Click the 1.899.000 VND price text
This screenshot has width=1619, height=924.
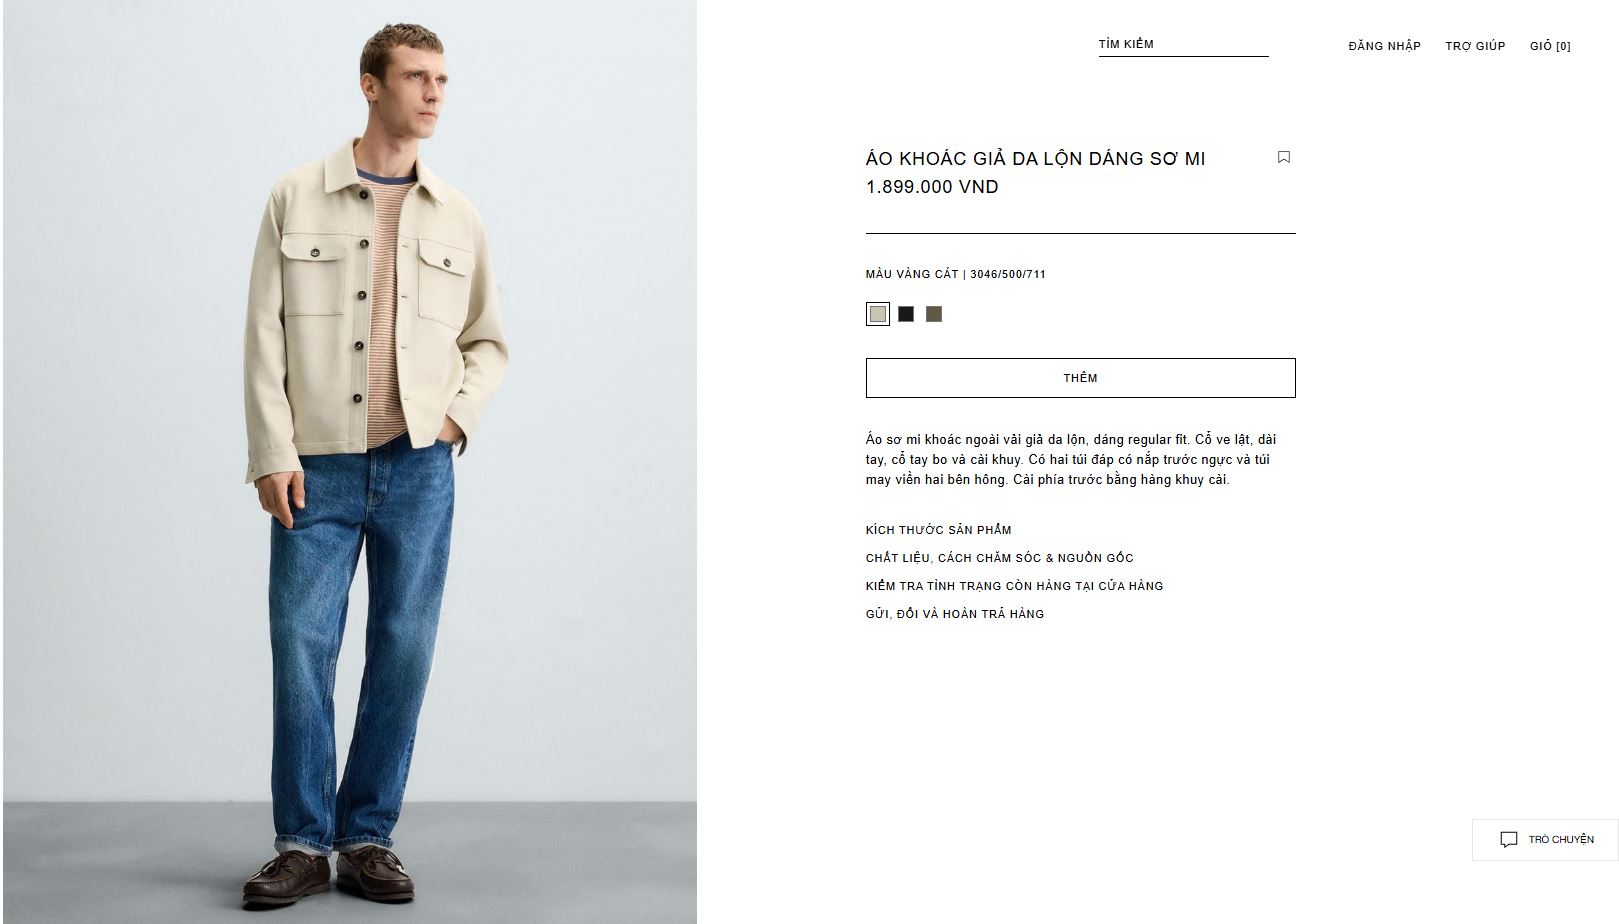[x=932, y=187]
